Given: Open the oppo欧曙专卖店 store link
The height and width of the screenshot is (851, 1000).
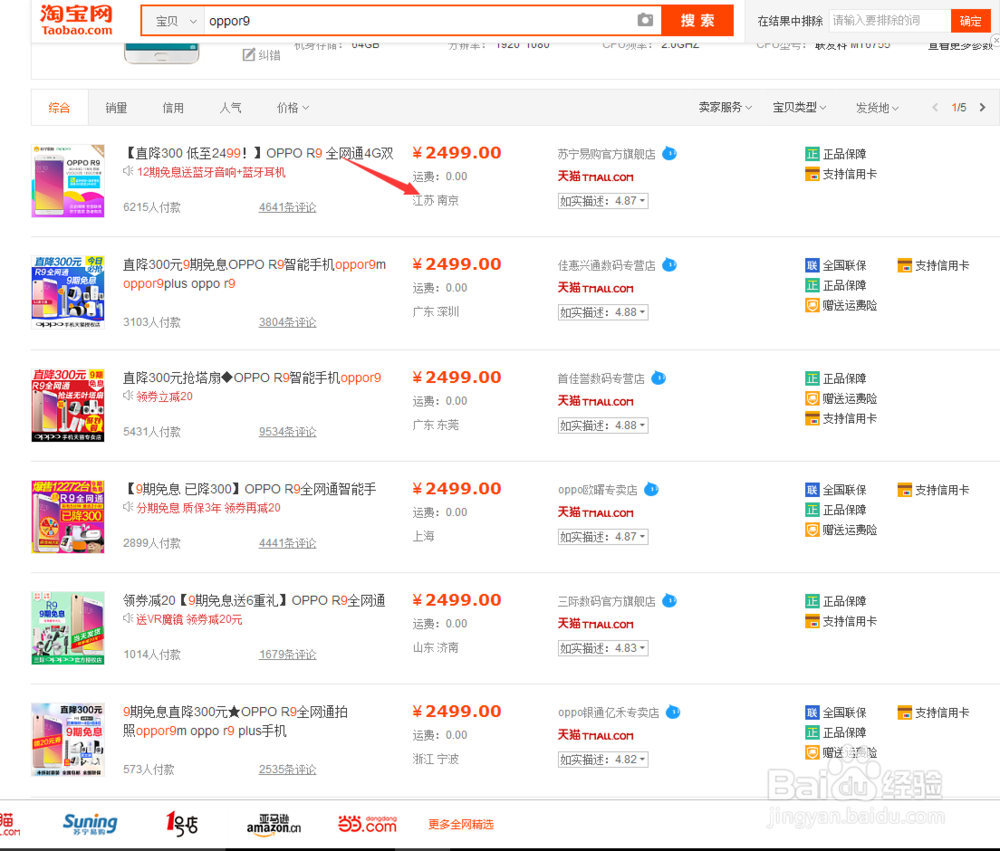Looking at the screenshot, I should click(597, 490).
